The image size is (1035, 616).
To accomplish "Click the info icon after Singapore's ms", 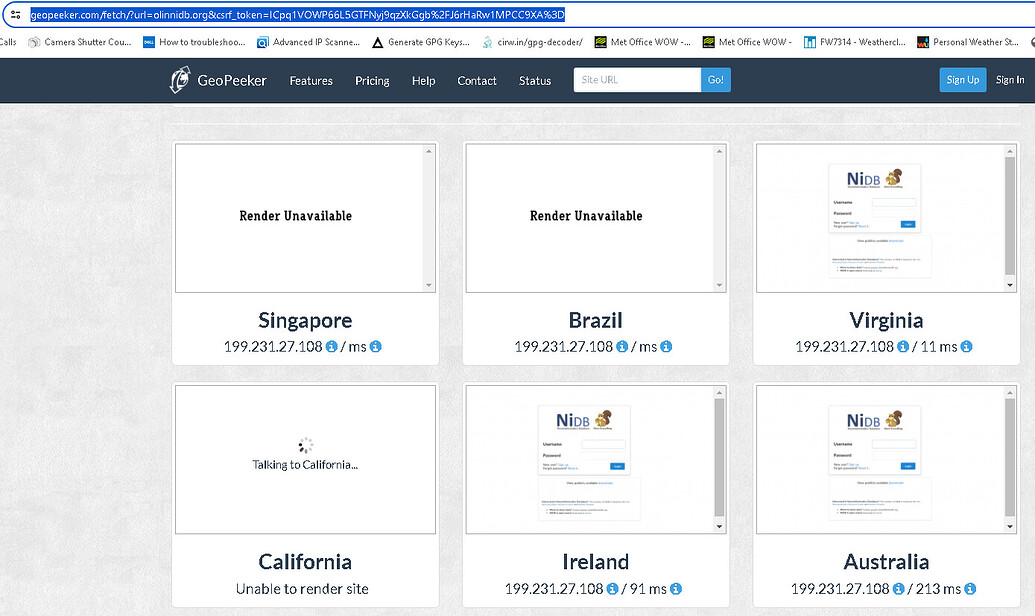I will 376,347.
